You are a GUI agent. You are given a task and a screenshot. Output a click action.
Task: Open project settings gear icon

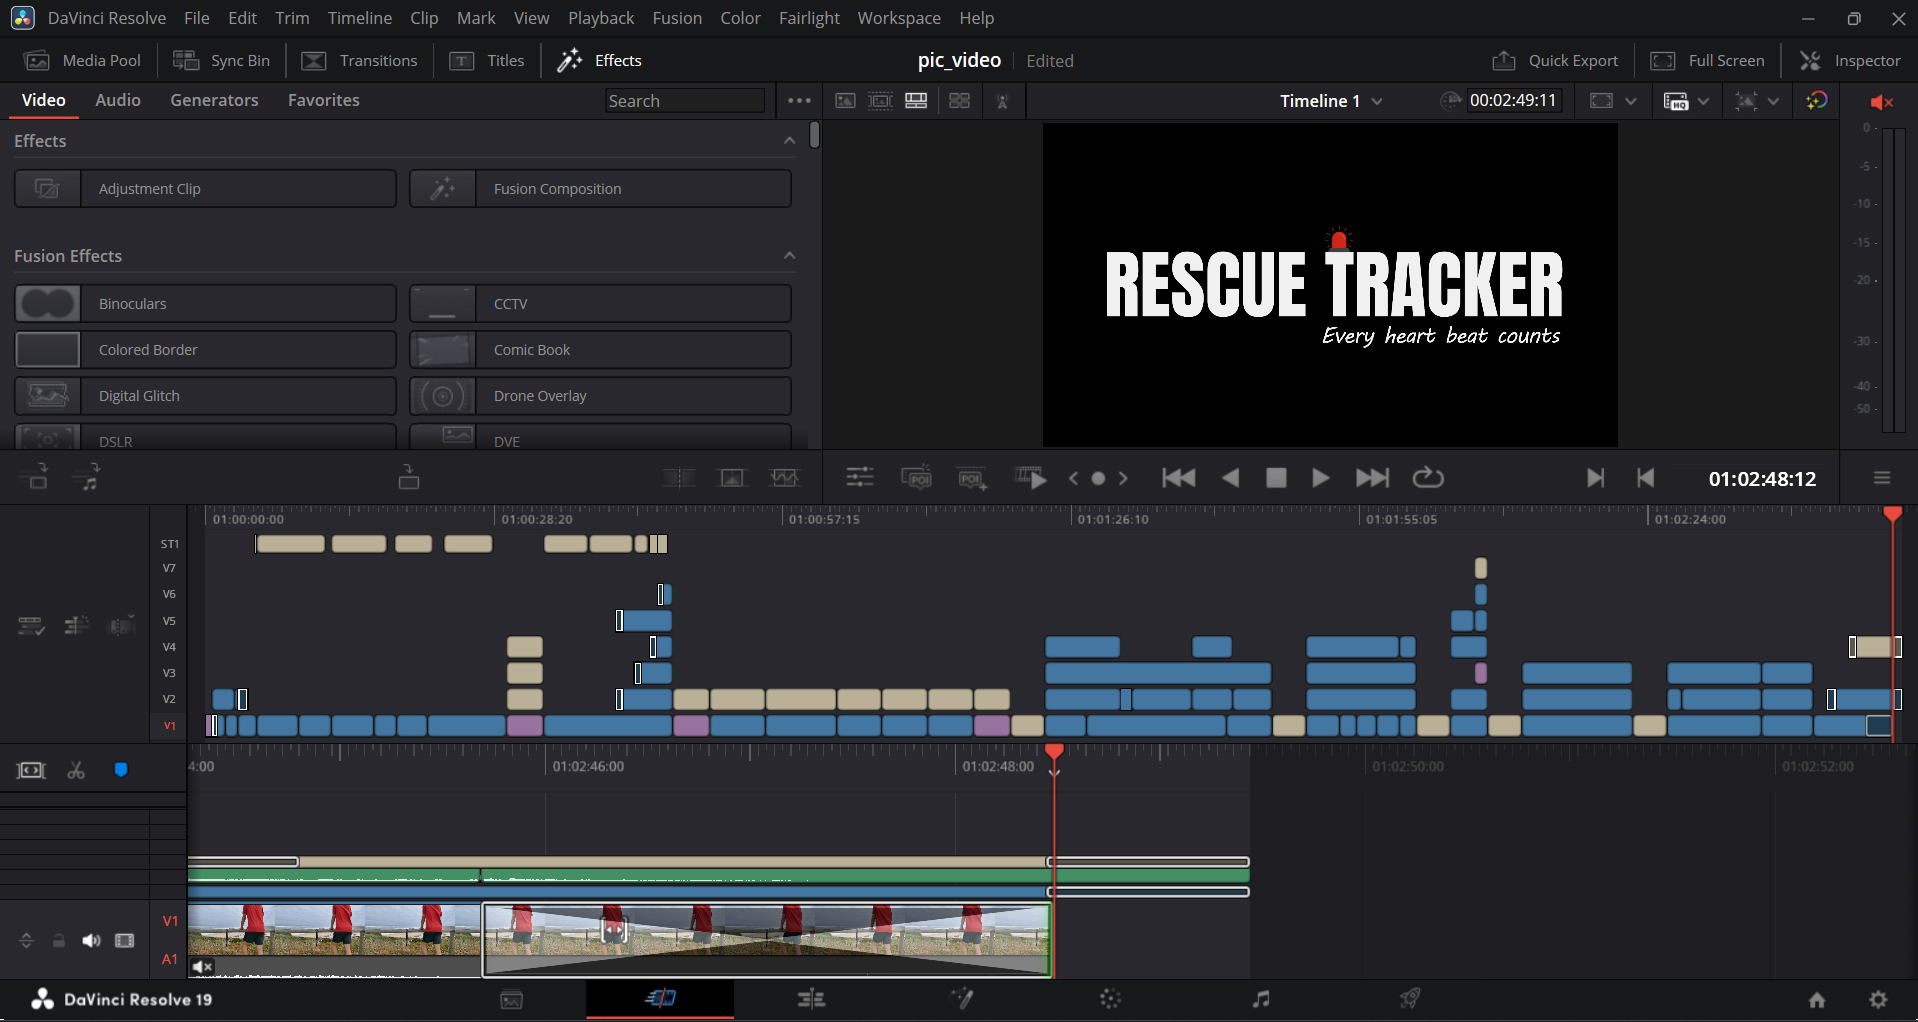(x=1878, y=1000)
